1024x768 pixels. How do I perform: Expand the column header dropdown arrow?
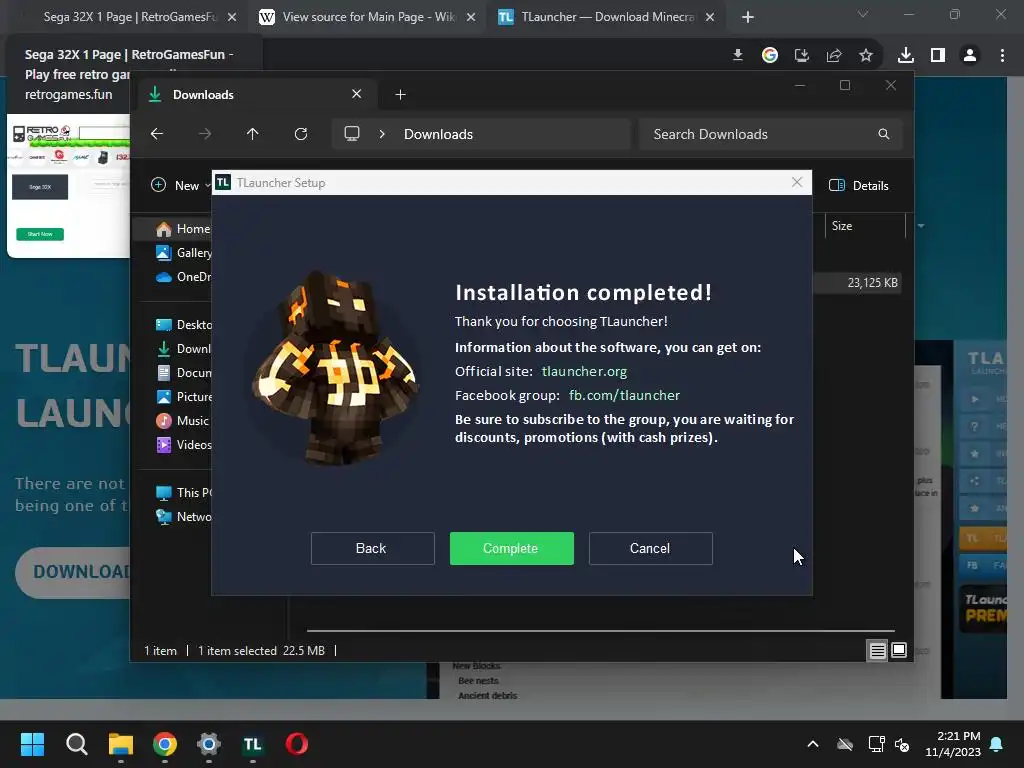(x=921, y=226)
